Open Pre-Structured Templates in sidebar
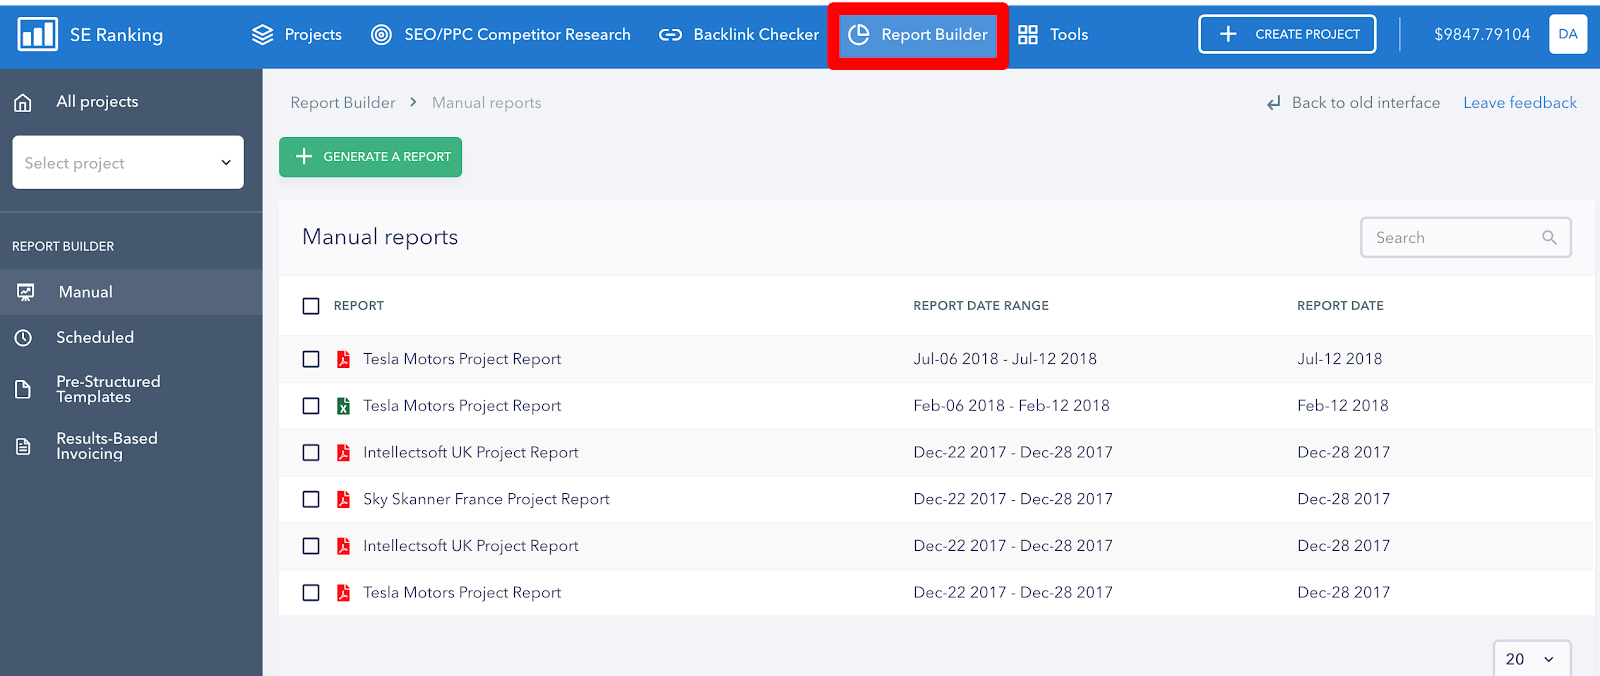 pyautogui.click(x=108, y=389)
